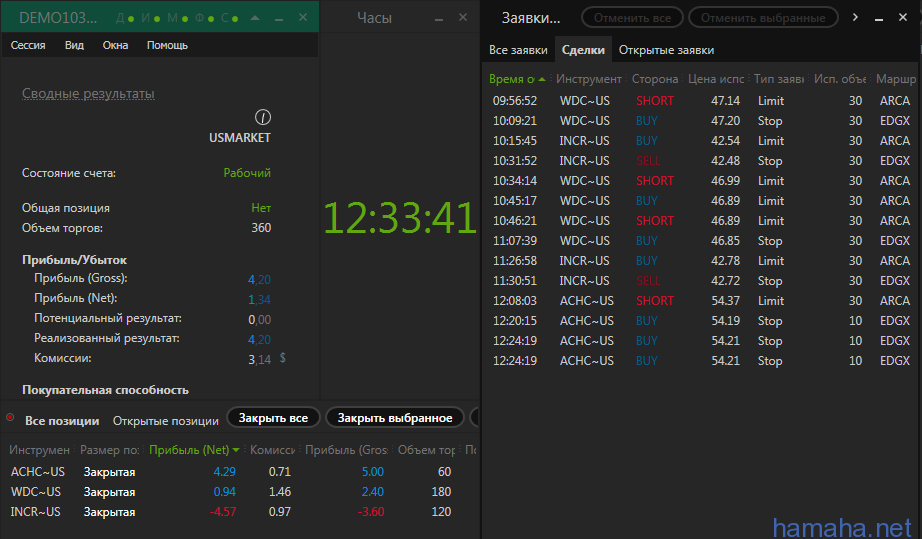Screen dimensions: 922x539
Task: Select the trade at 10:09:21
Action: click(x=701, y=120)
